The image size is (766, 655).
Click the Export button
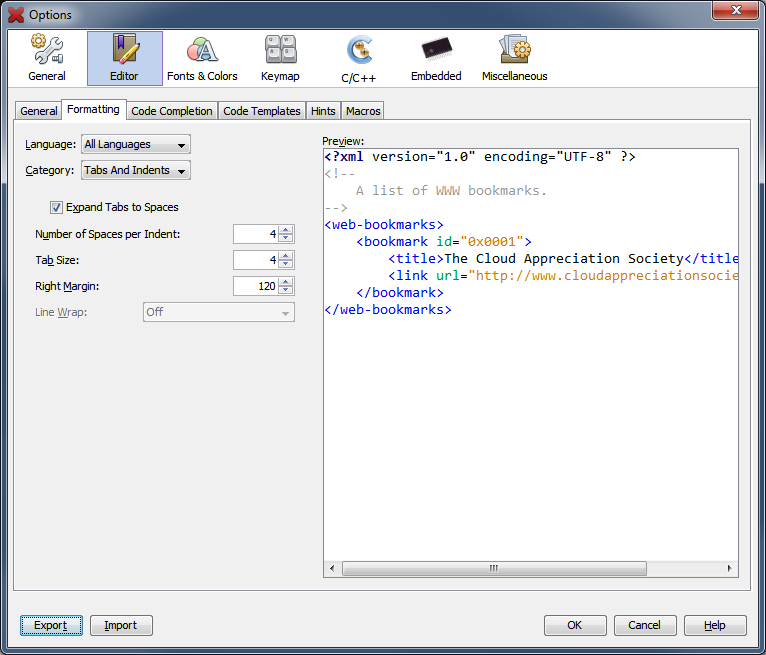(x=51, y=625)
